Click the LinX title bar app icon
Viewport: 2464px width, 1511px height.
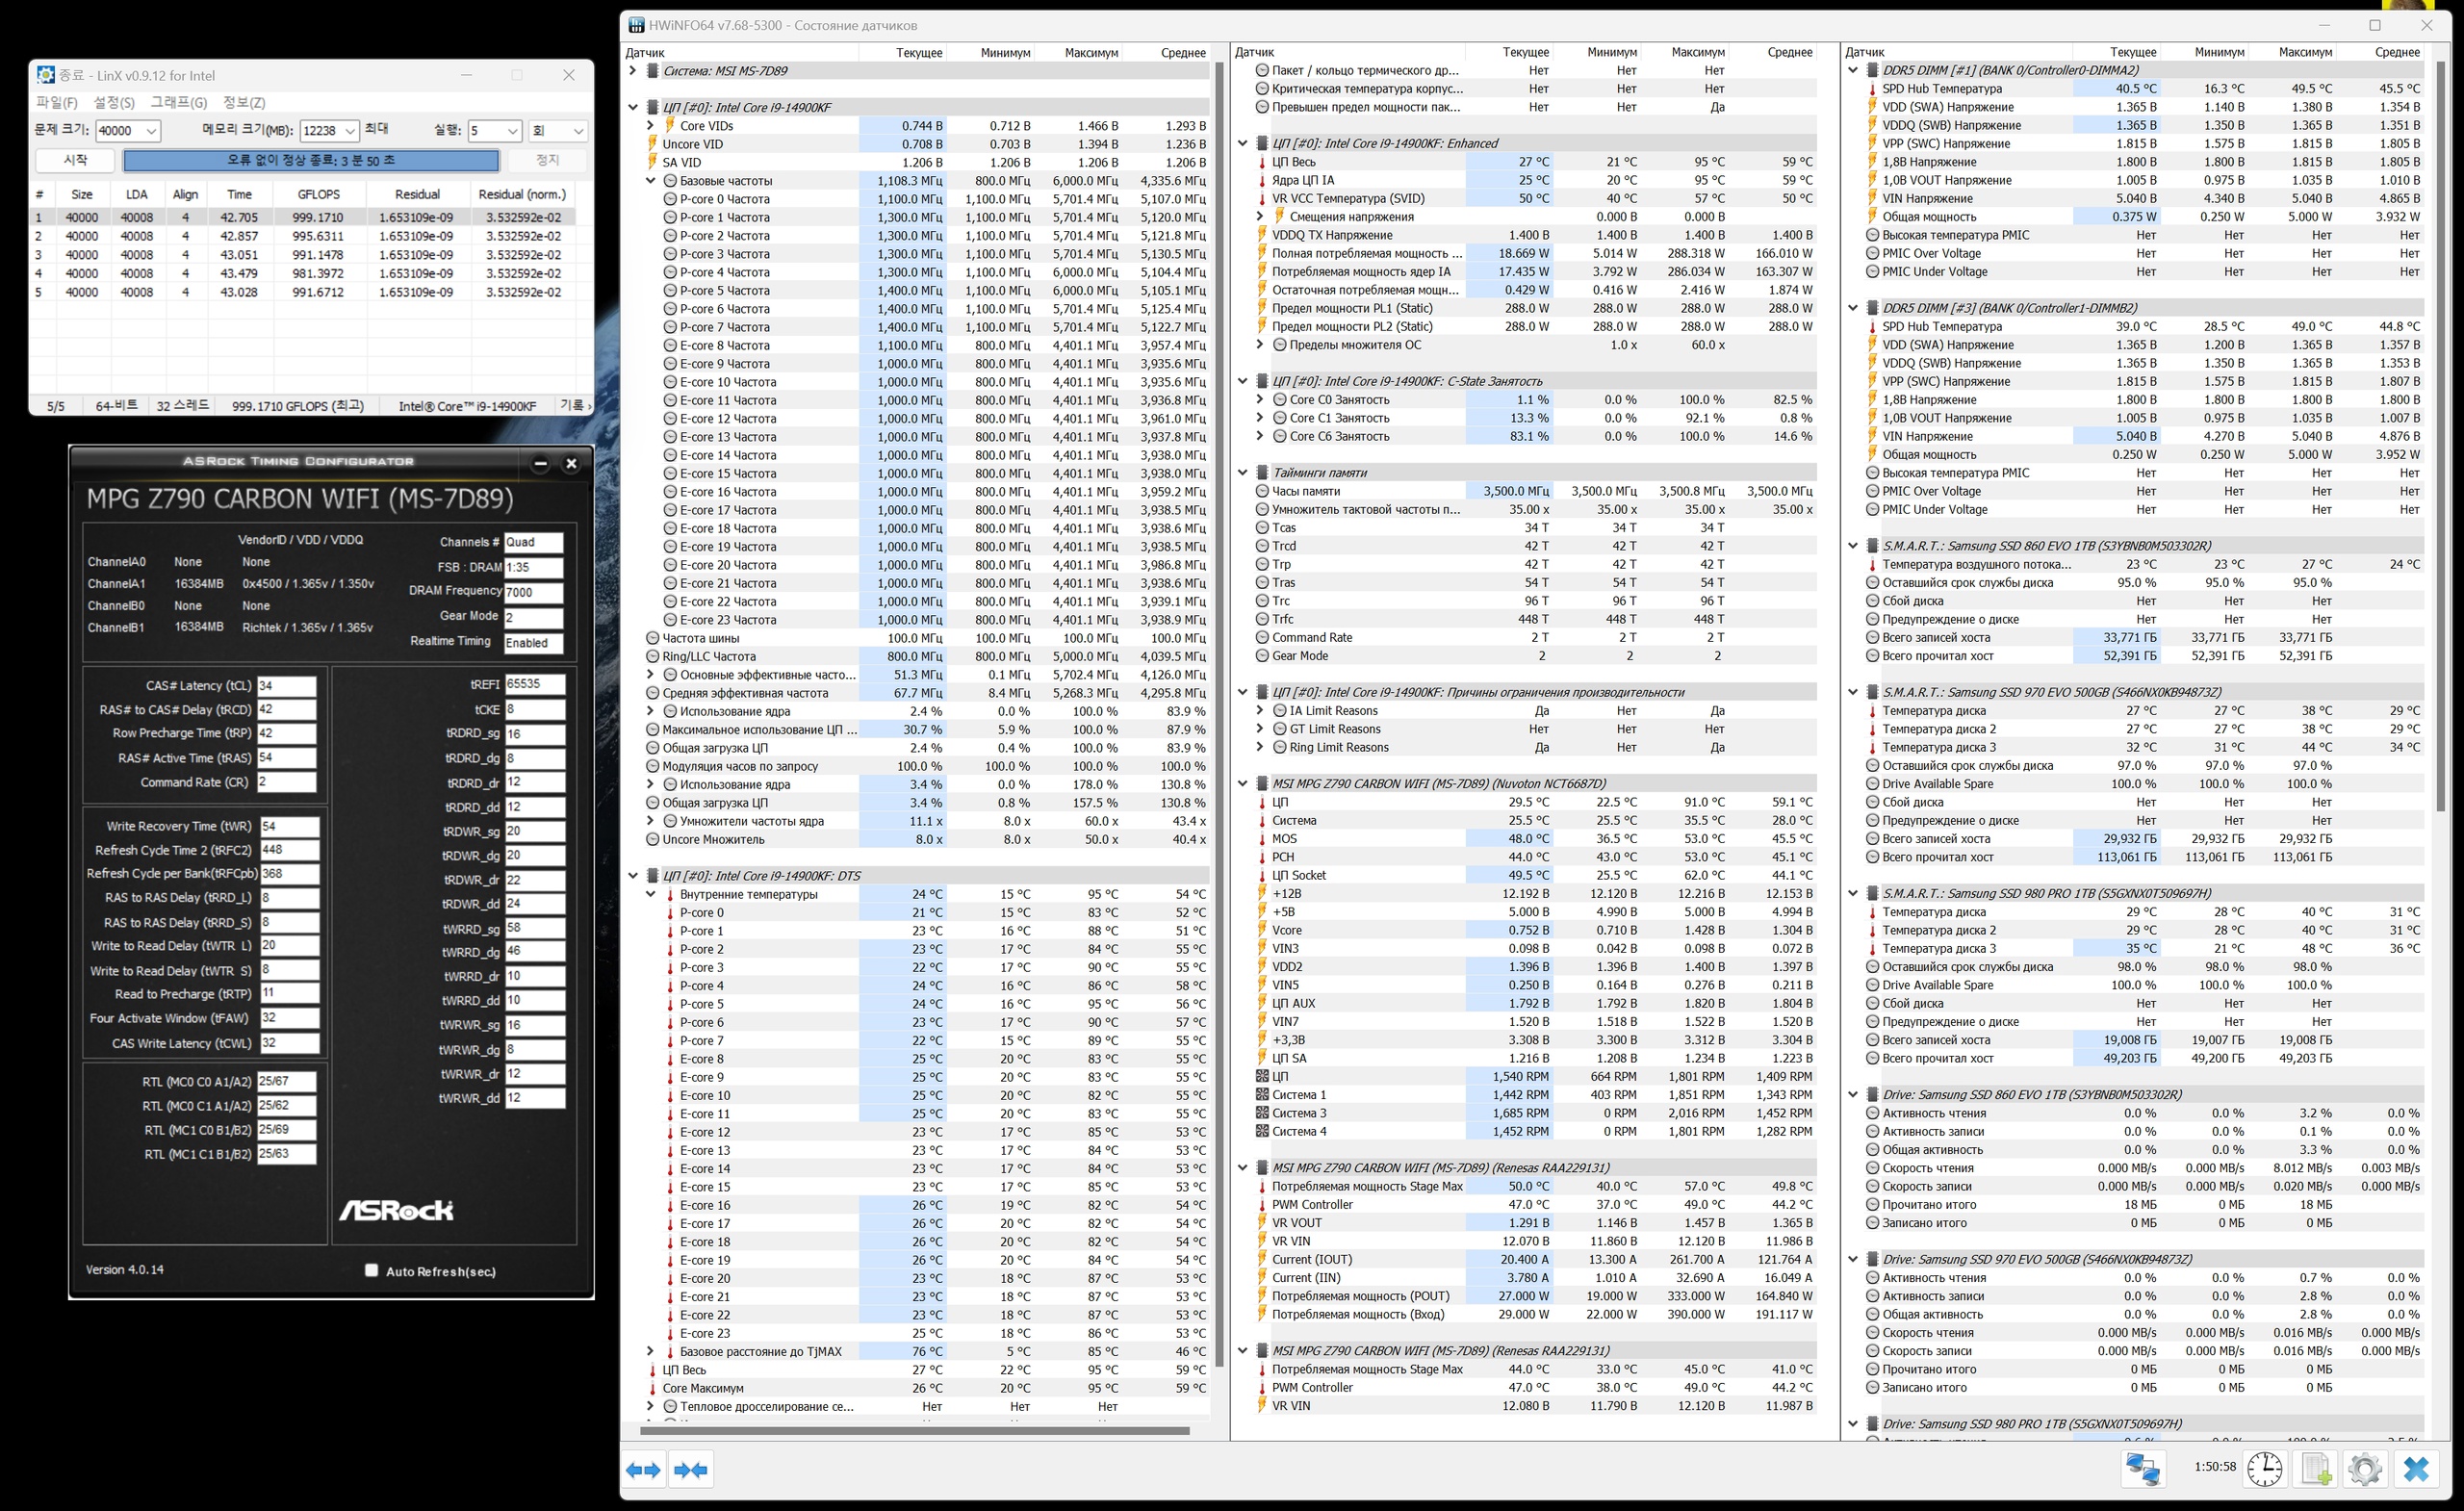pyautogui.click(x=45, y=75)
